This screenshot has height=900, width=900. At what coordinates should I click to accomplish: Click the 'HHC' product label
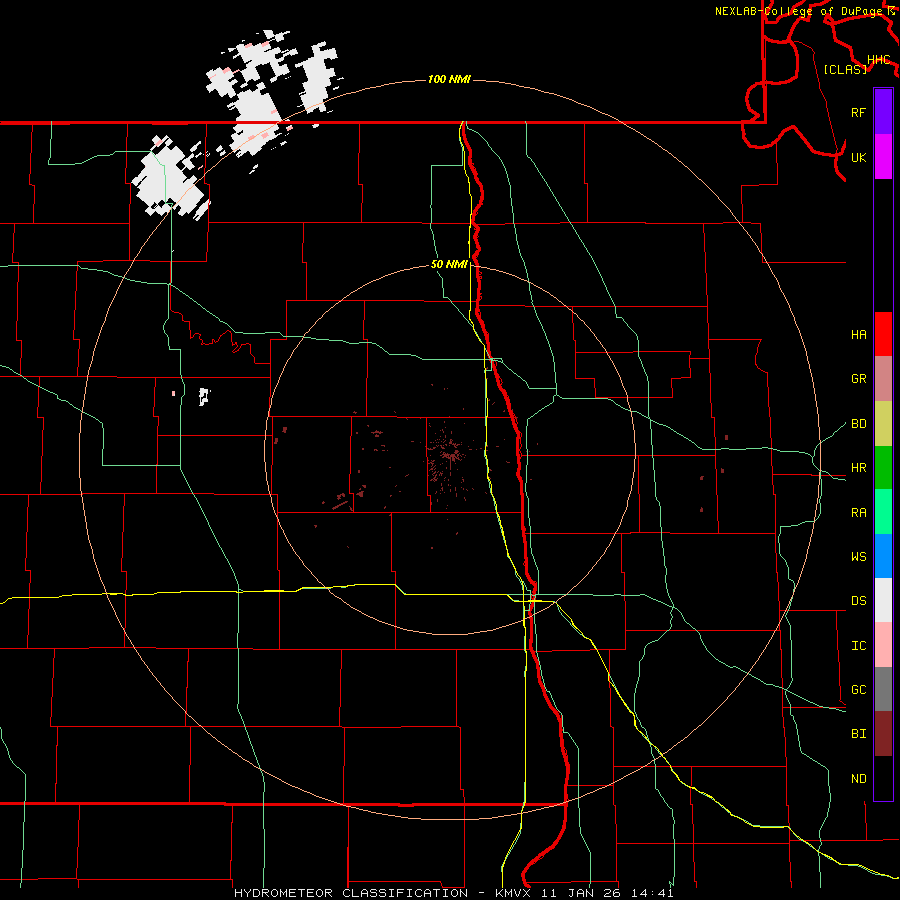coord(878,60)
